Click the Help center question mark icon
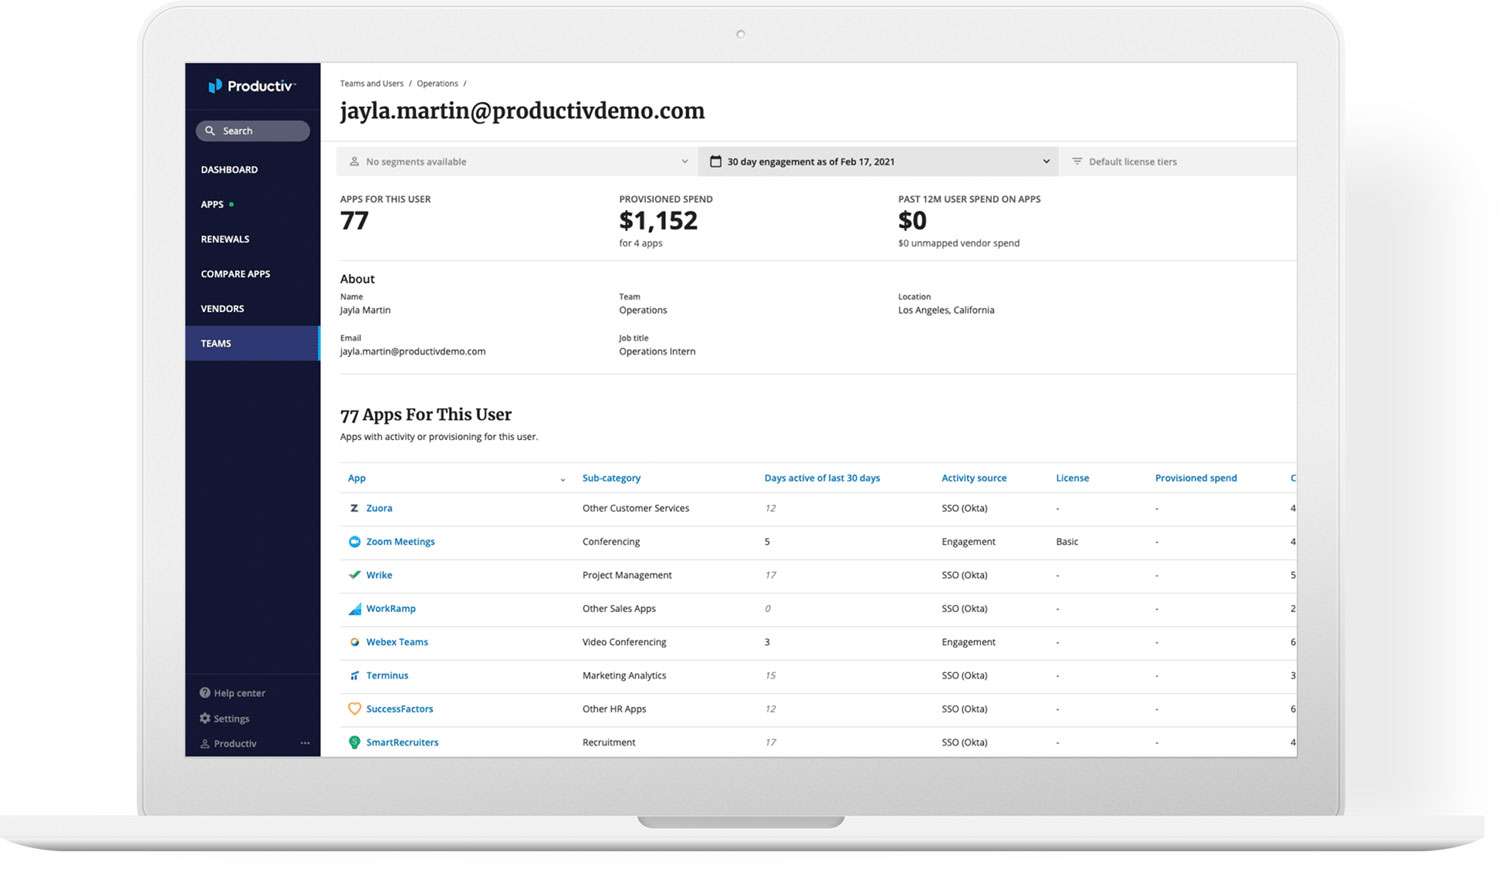1500x870 pixels. point(205,693)
